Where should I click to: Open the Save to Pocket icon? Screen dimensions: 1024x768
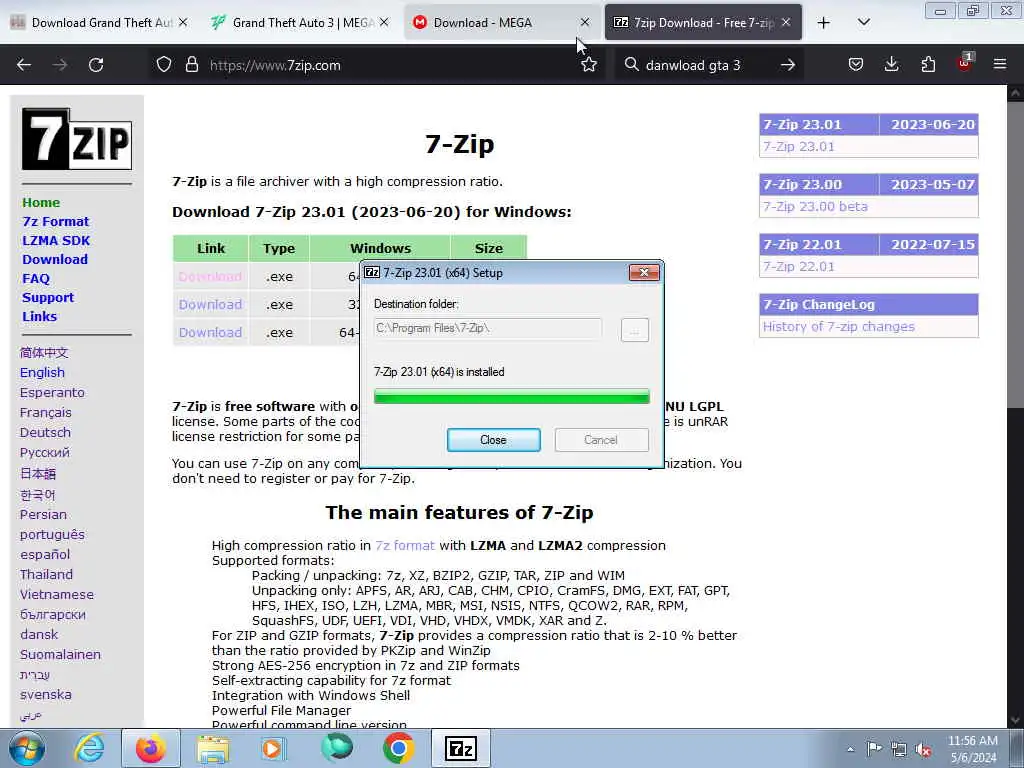pyautogui.click(x=856, y=65)
